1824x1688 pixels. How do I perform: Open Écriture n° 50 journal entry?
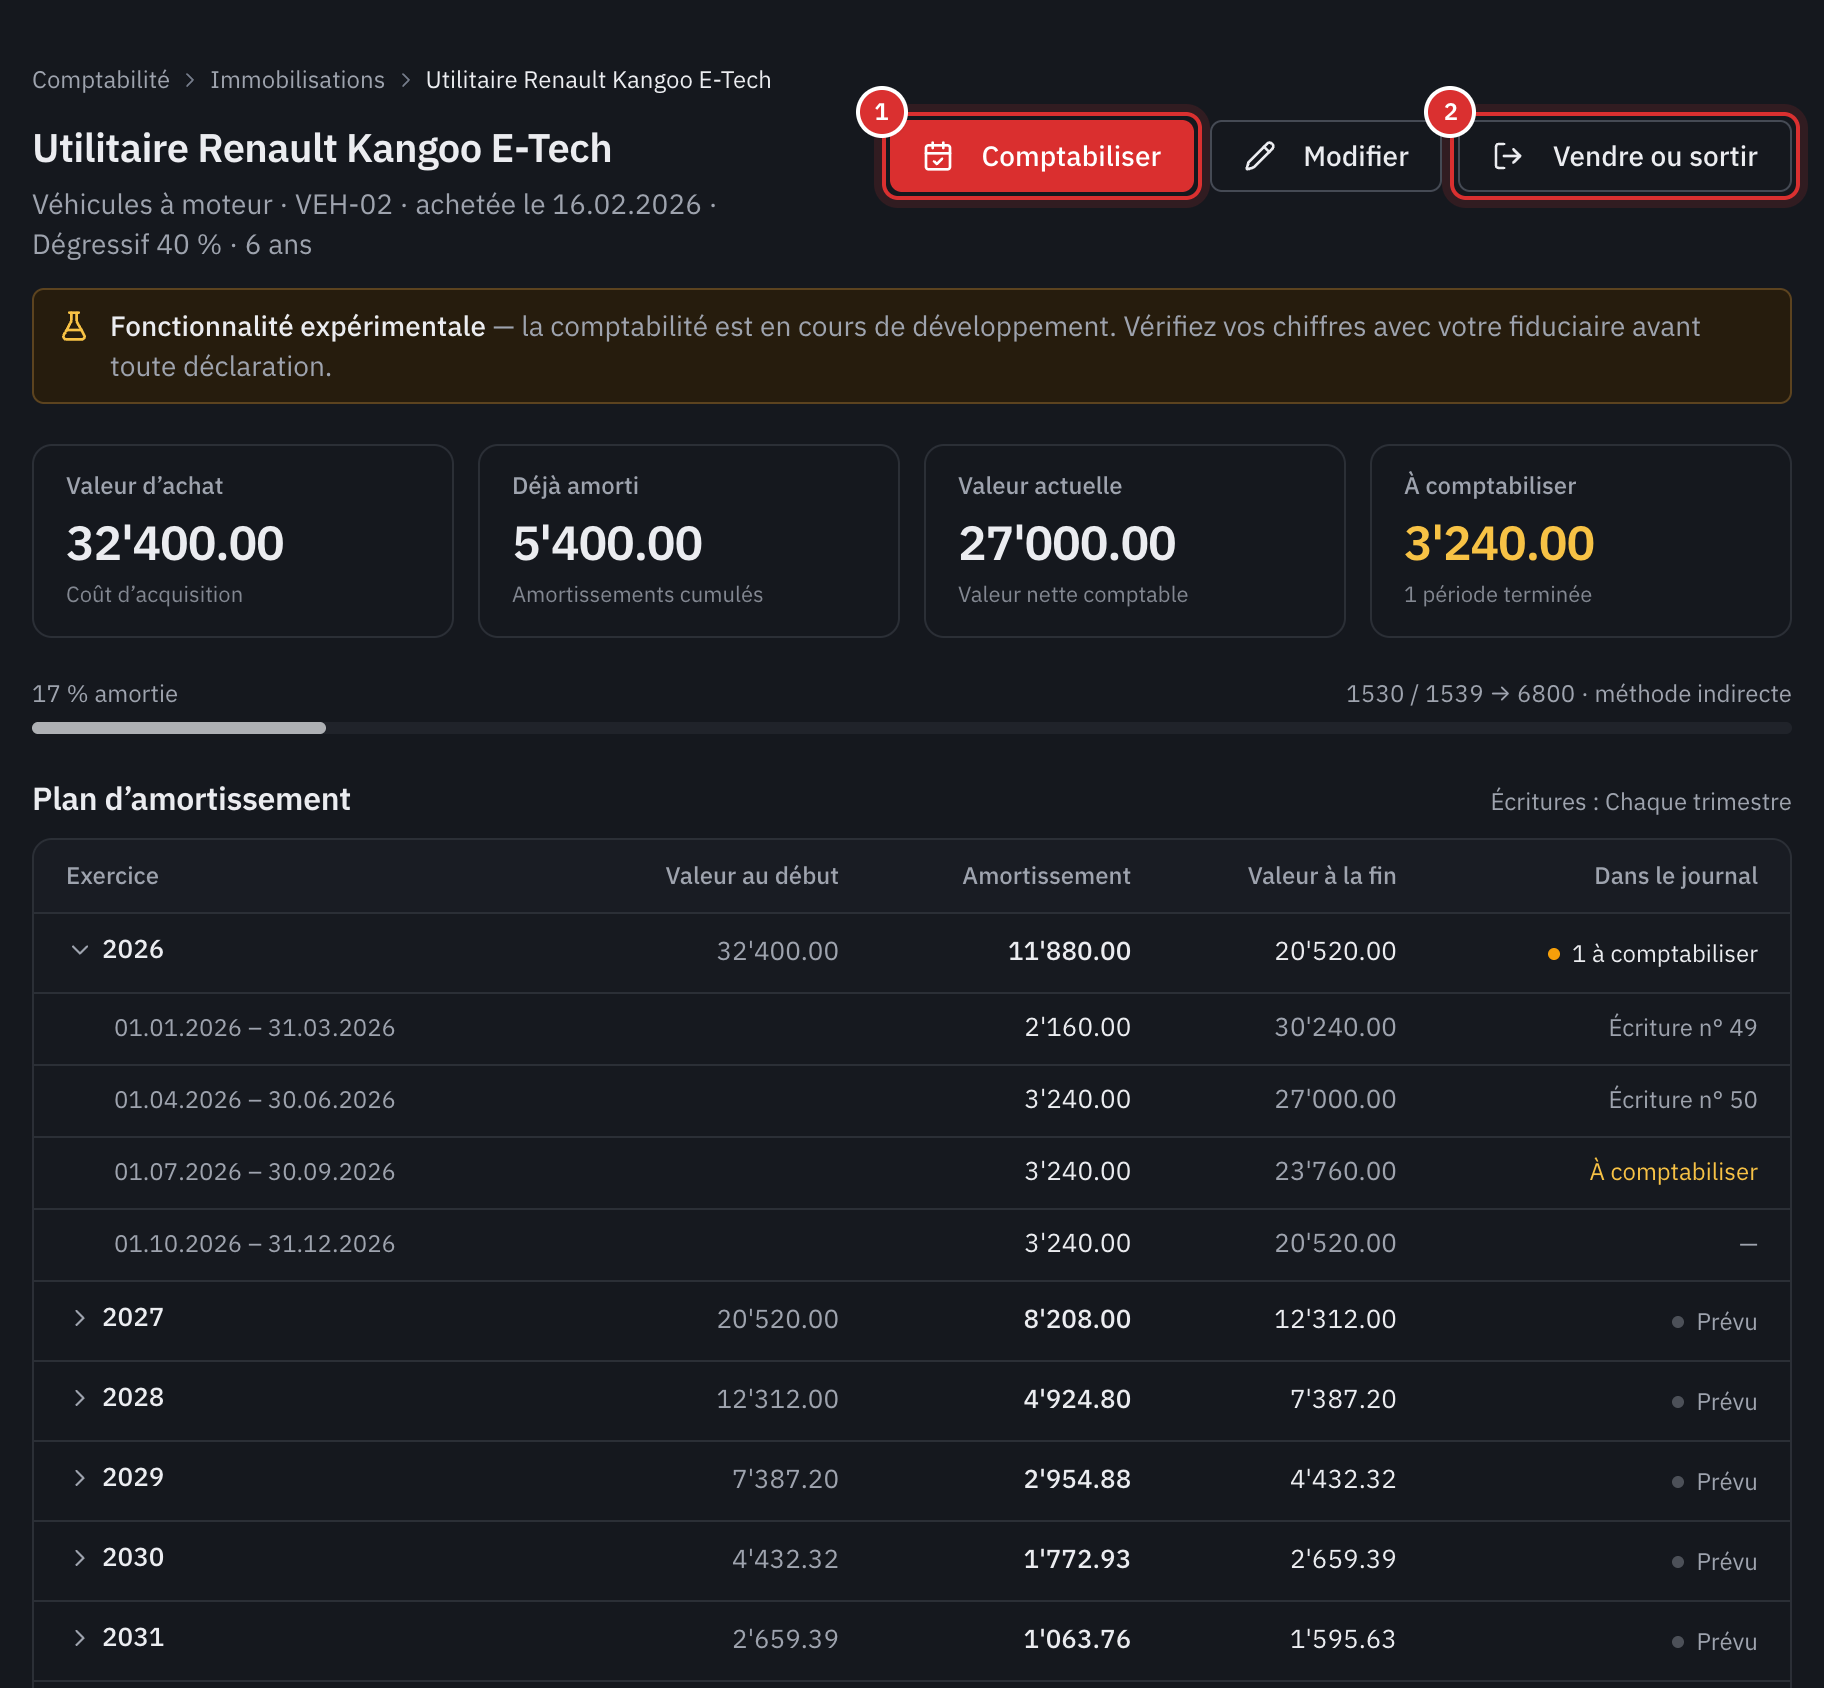1682,1100
